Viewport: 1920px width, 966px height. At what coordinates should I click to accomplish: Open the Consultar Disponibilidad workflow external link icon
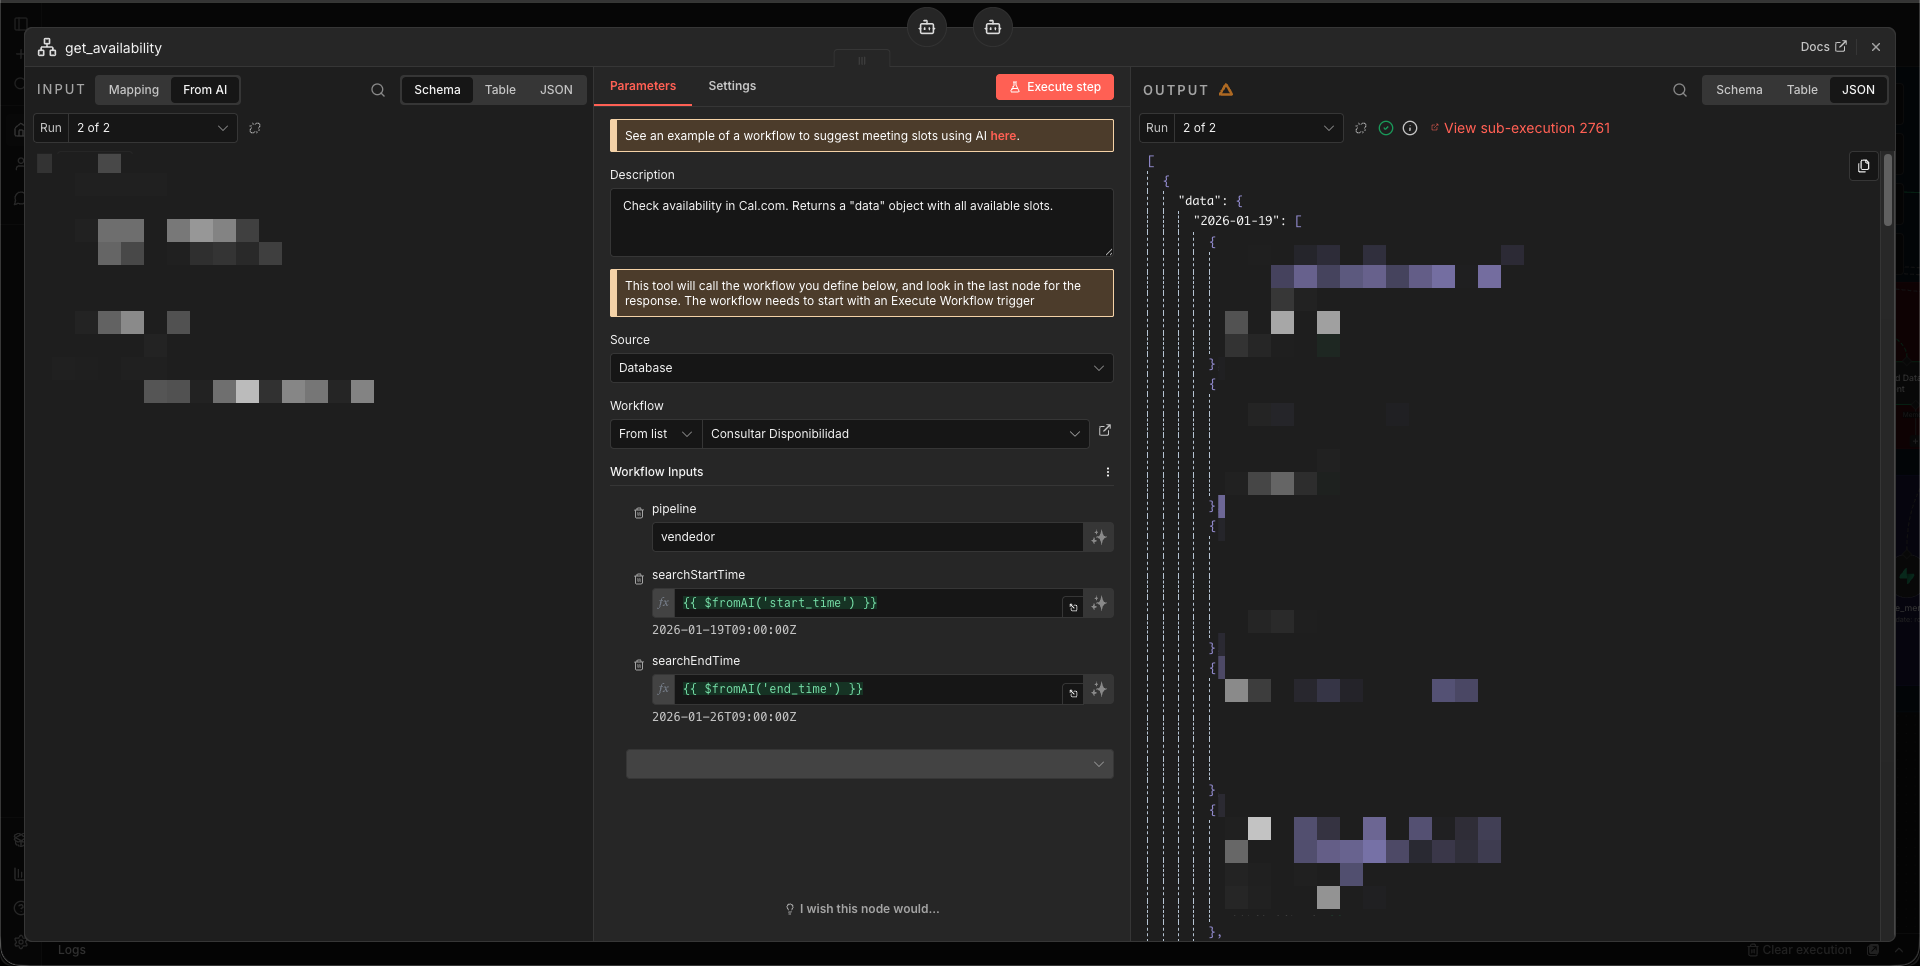[1105, 431]
